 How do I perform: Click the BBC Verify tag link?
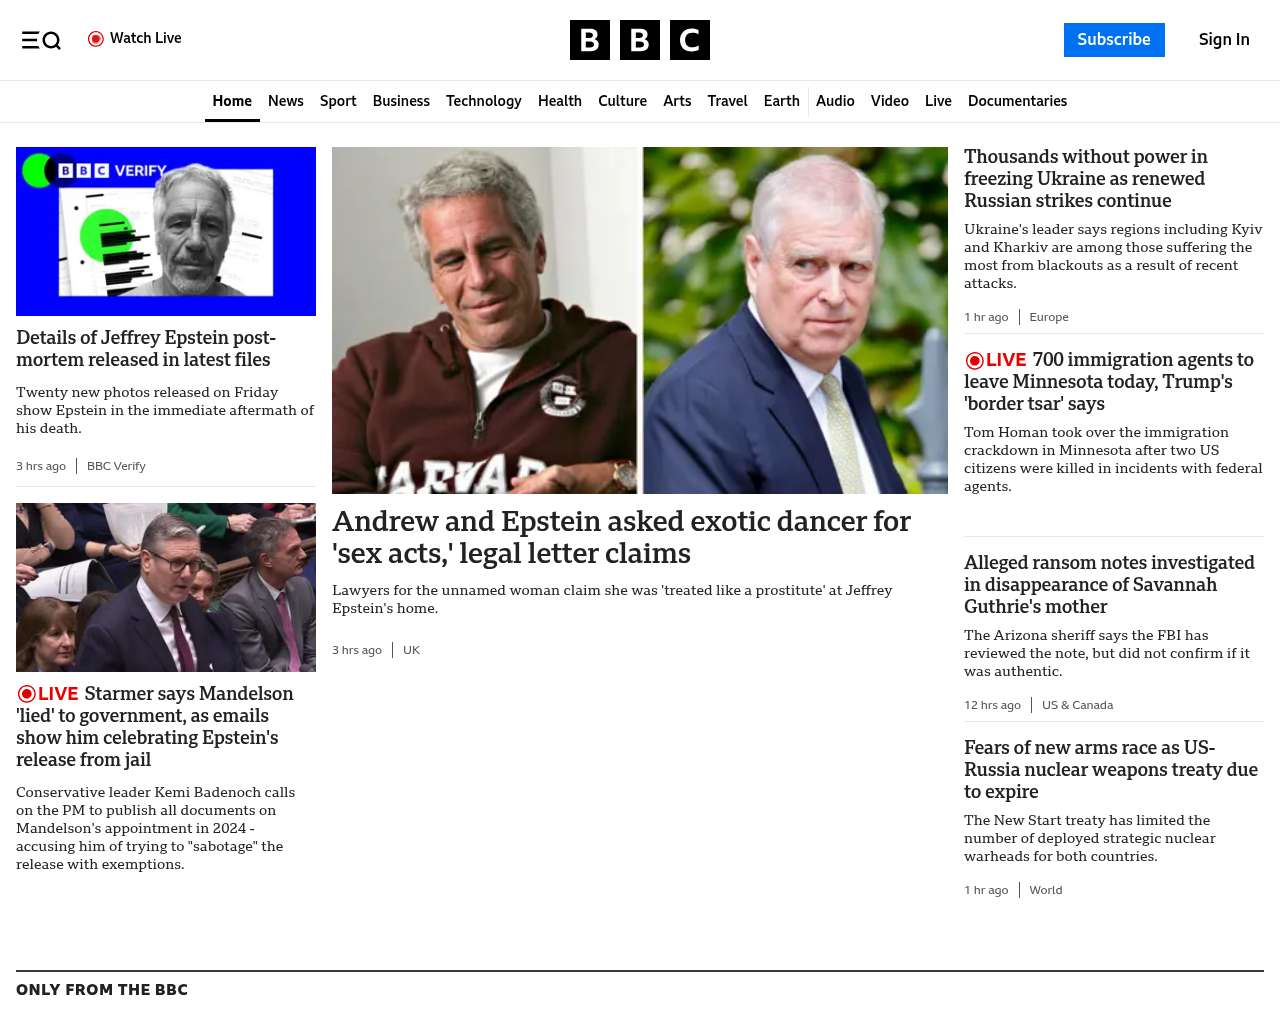click(x=116, y=466)
